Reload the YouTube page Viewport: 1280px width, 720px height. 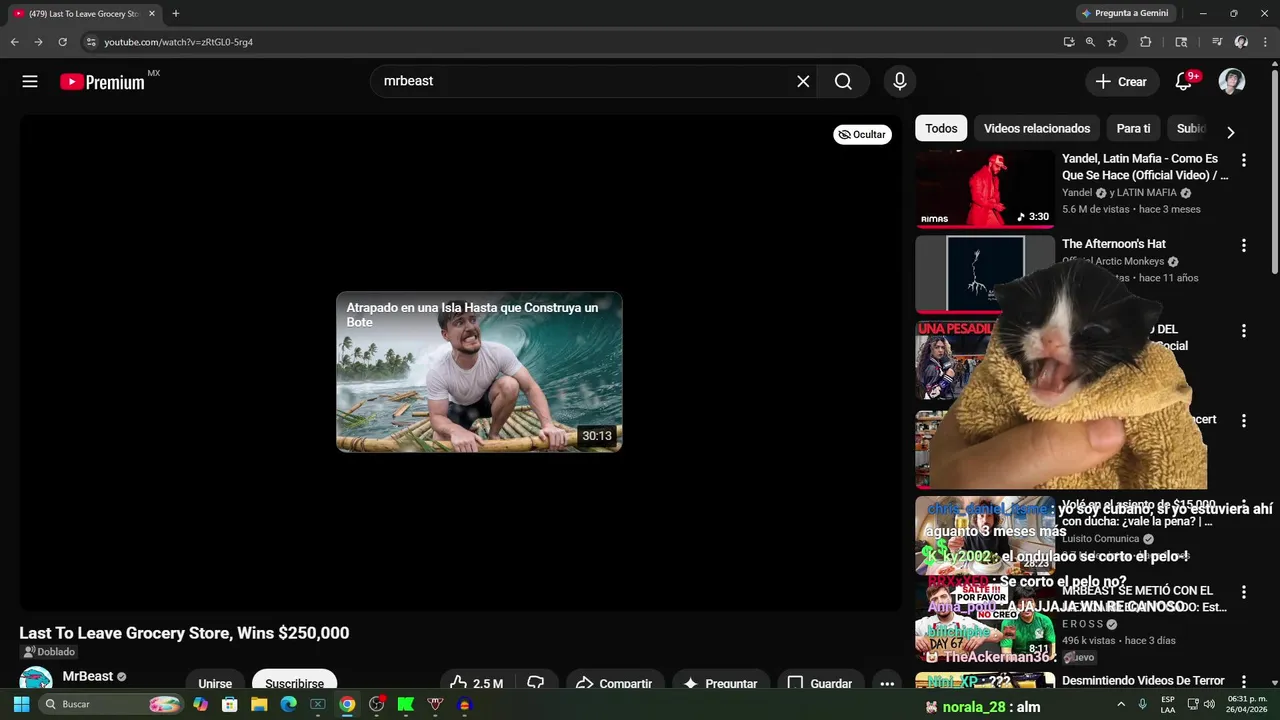(x=62, y=42)
